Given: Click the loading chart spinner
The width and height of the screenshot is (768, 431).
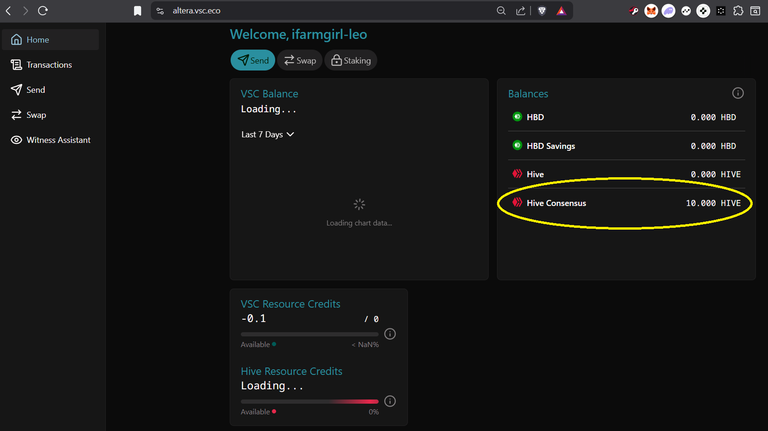Looking at the screenshot, I should (359, 204).
